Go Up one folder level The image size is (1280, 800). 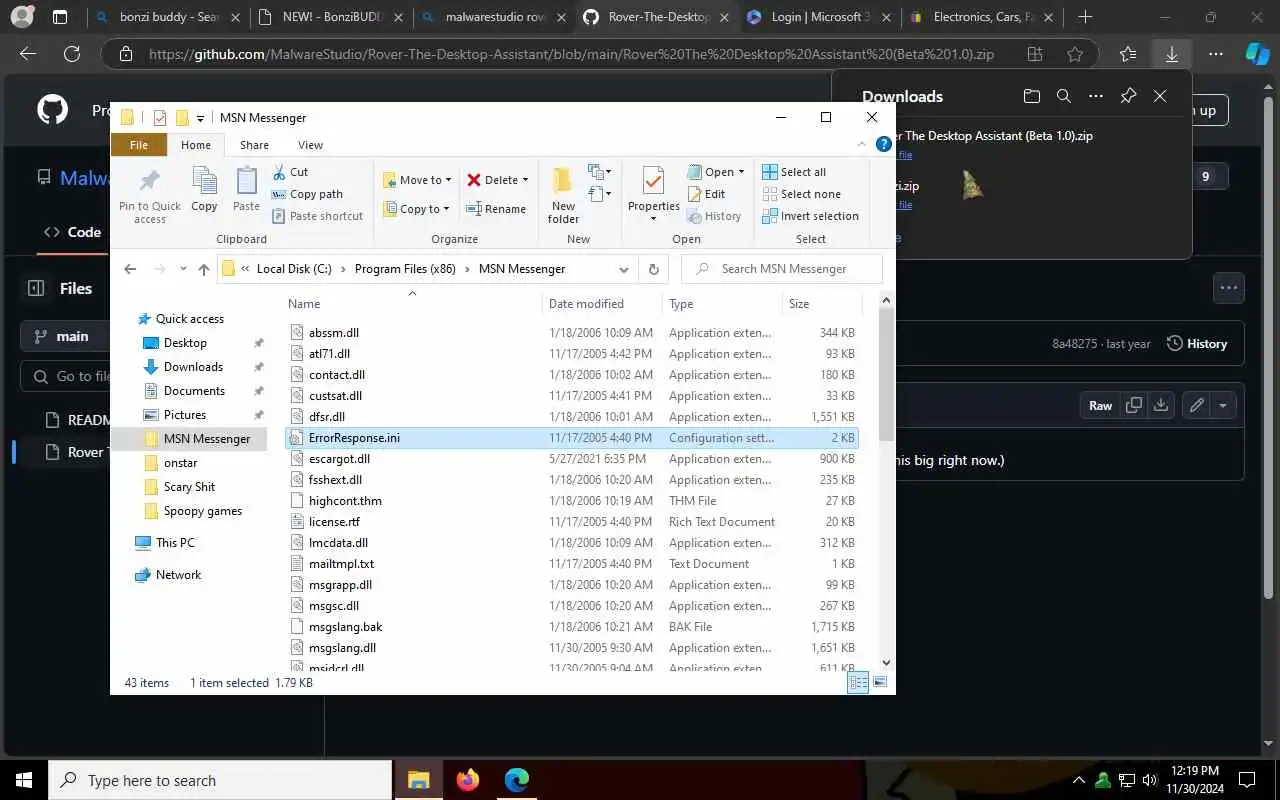204,269
